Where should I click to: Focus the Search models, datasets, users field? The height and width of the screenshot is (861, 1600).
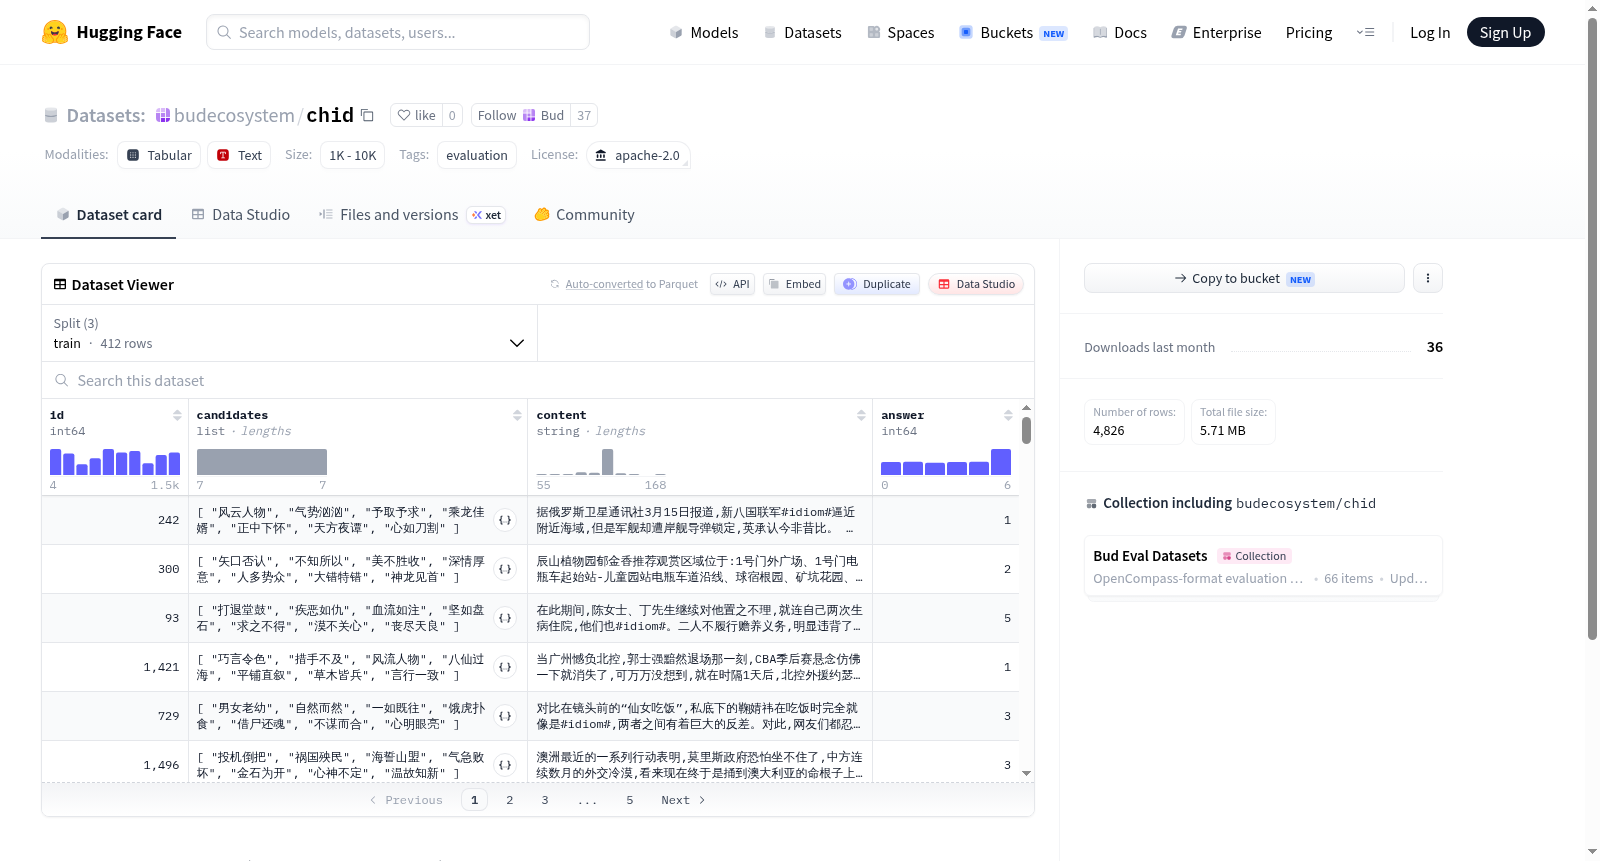pos(398,32)
